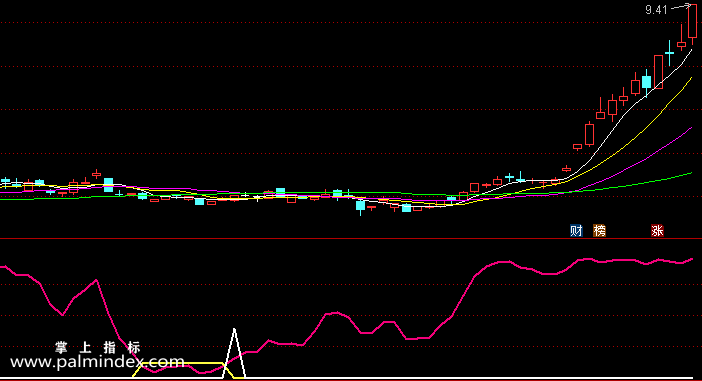Select the cyan cross doji candle near the top right
Screen dimensions: 702x381
[669, 53]
